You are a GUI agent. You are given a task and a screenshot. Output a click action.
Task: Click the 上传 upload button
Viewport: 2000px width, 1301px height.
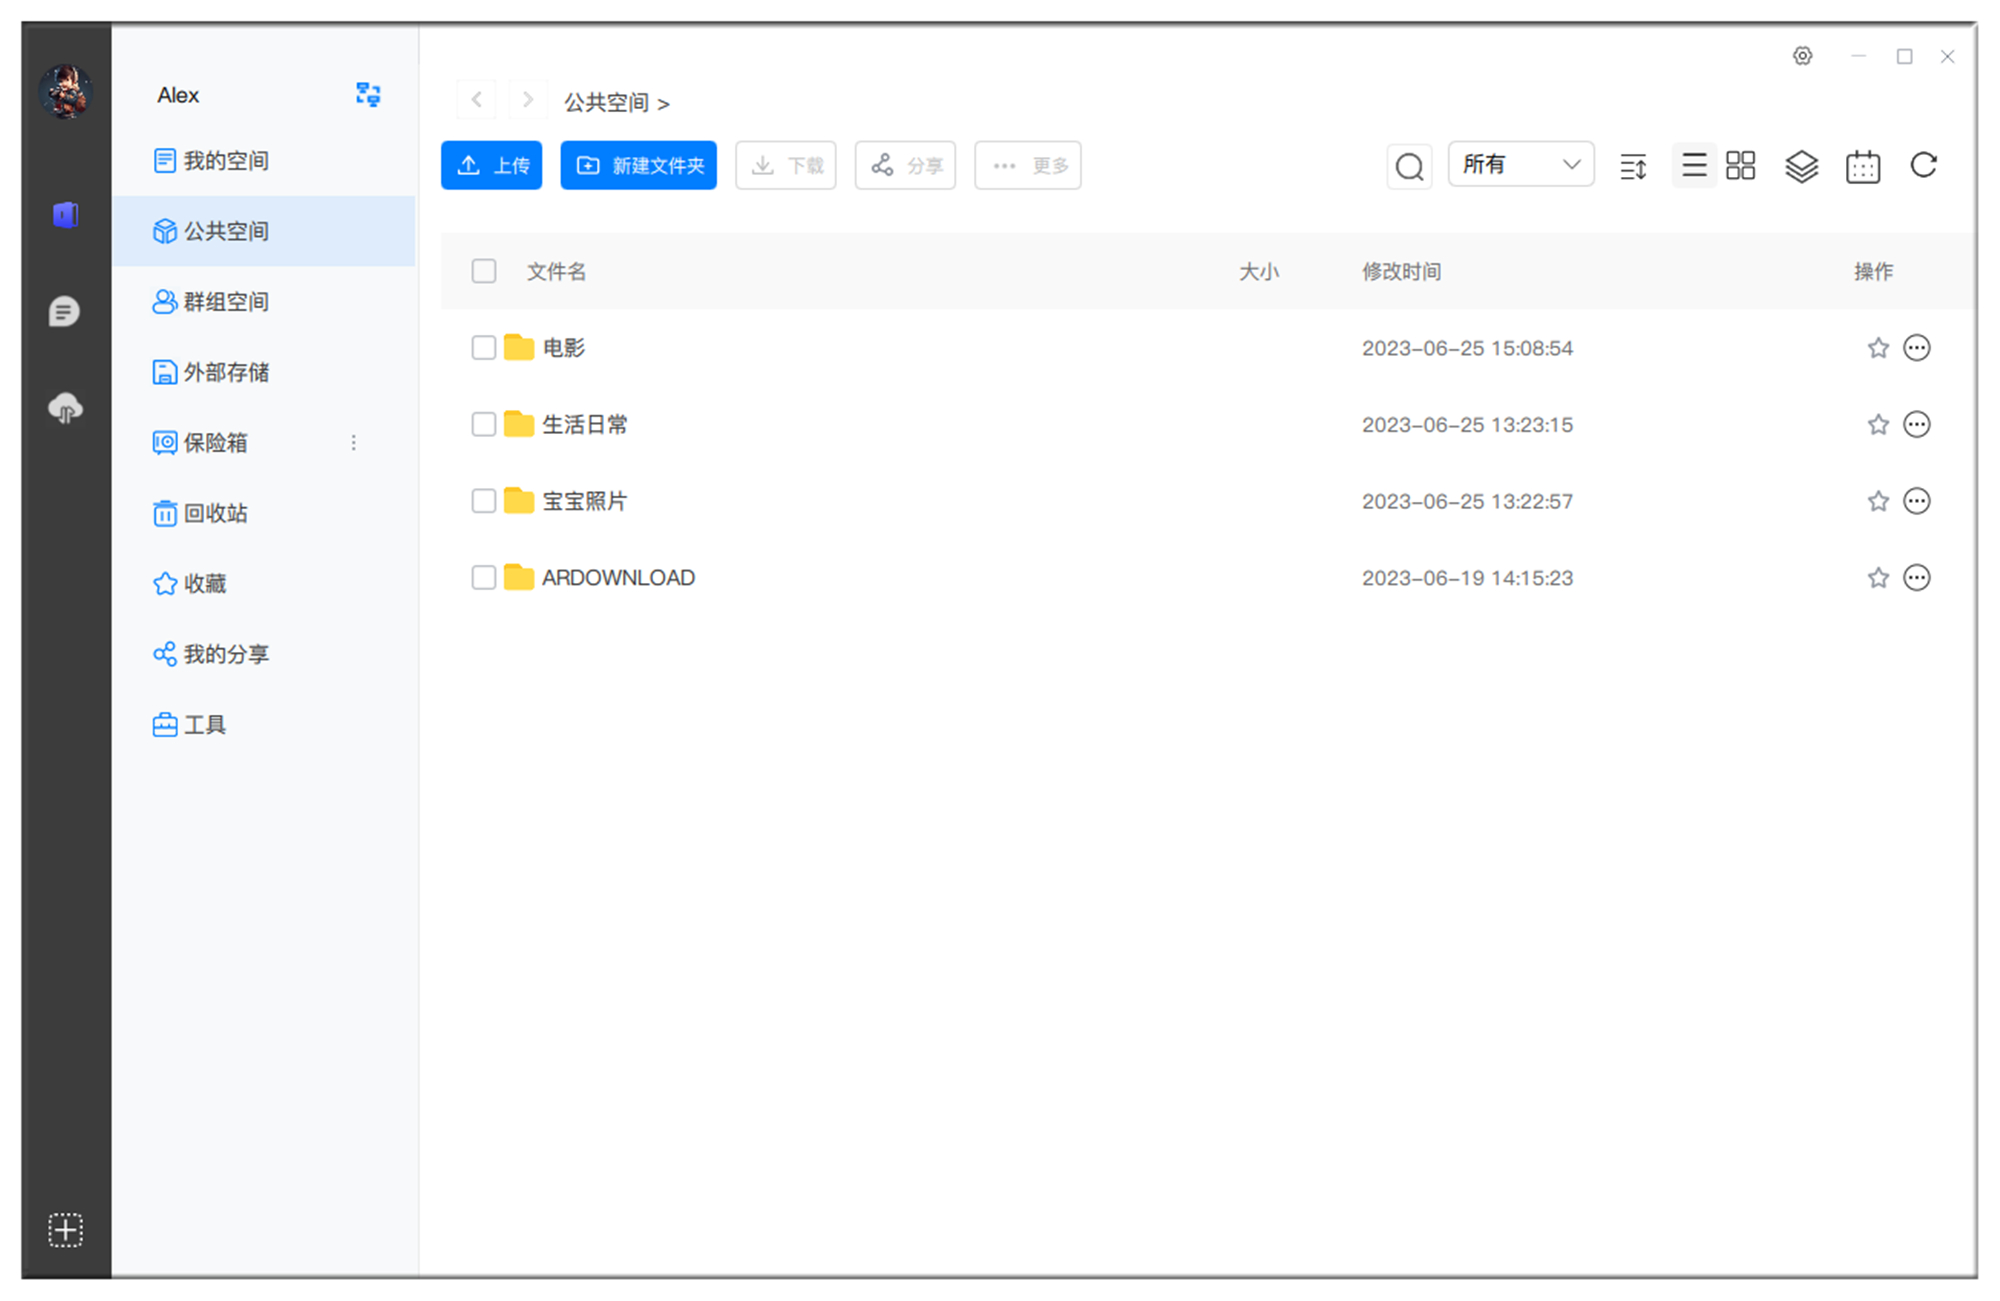coord(491,165)
